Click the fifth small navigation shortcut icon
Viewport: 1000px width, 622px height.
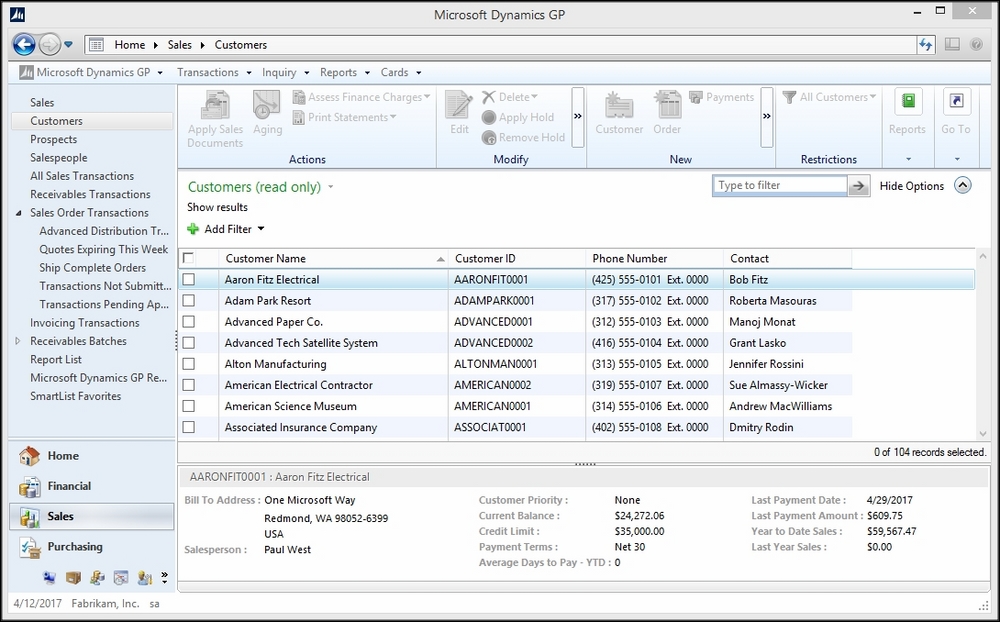click(145, 578)
